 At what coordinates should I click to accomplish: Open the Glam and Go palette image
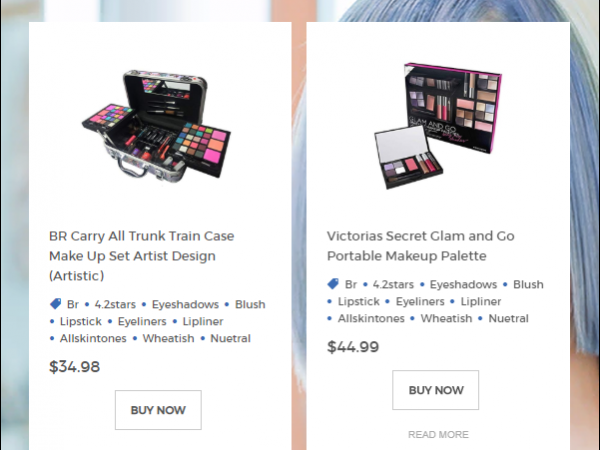438,126
